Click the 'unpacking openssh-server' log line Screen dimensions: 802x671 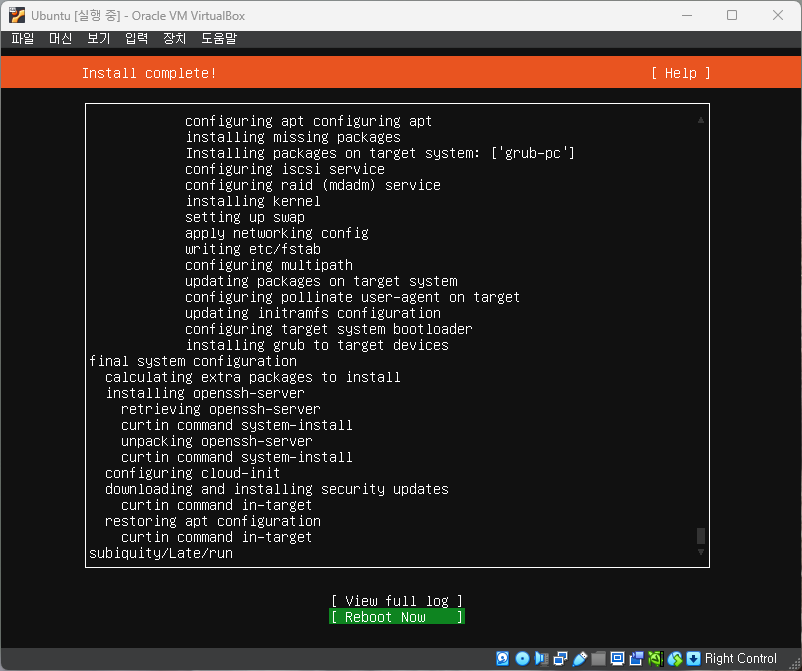click(217, 441)
